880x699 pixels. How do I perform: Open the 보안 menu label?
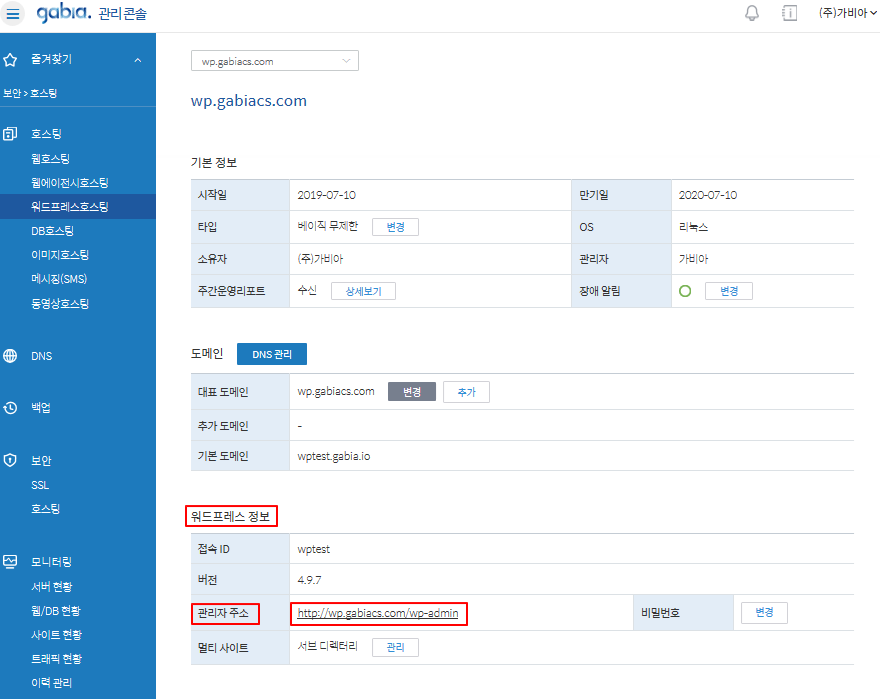[x=41, y=460]
